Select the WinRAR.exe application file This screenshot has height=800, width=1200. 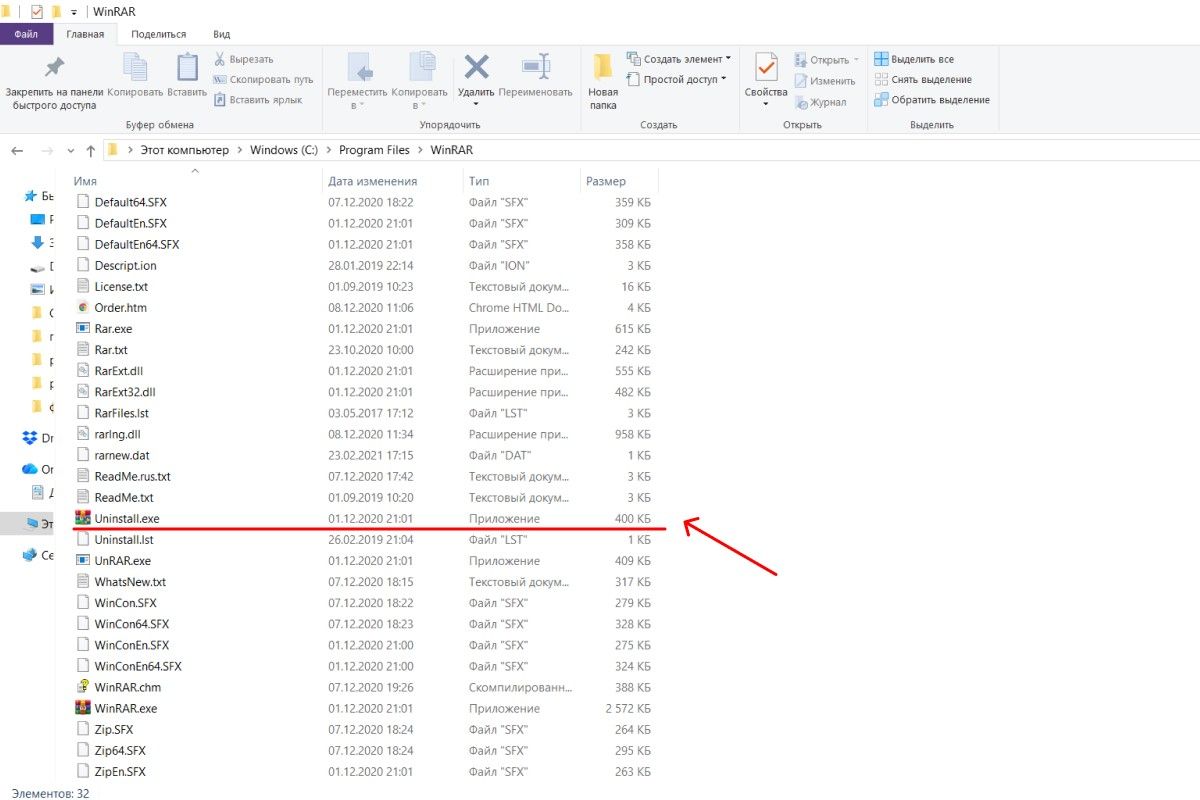click(125, 708)
